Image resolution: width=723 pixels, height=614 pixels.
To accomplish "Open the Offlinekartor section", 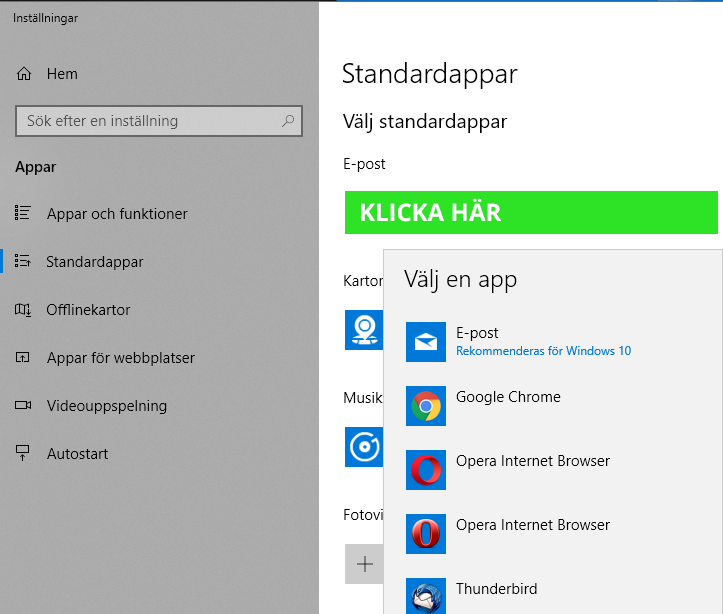I will pyautogui.click(x=88, y=310).
